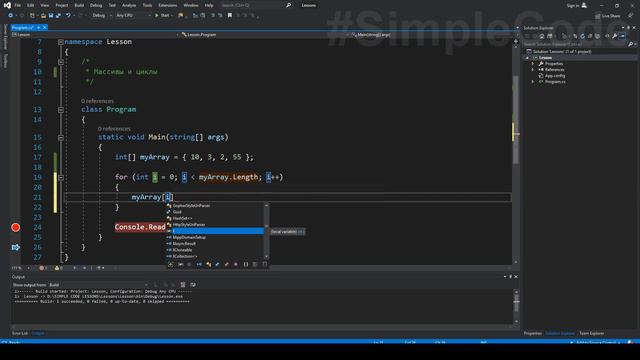Image resolution: width=640 pixels, height=360 pixels.
Task: Click the search magnifier in title bar
Action: [289, 5]
